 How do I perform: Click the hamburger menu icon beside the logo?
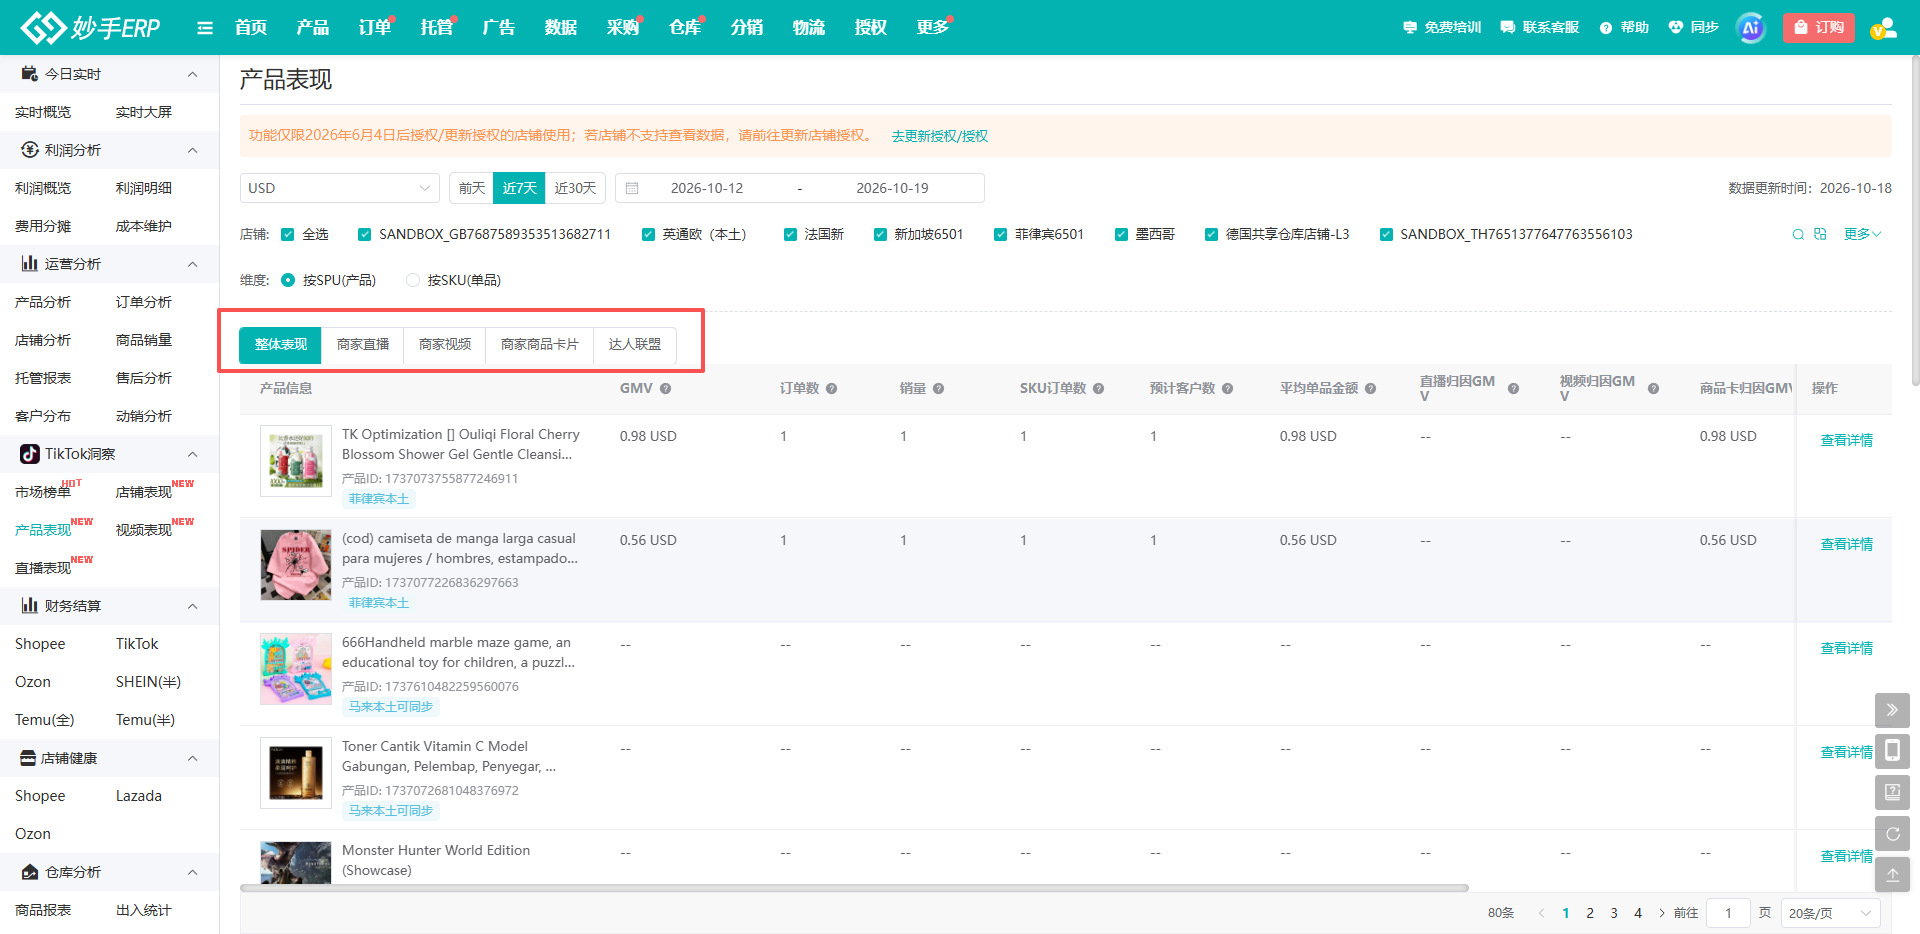[x=205, y=28]
